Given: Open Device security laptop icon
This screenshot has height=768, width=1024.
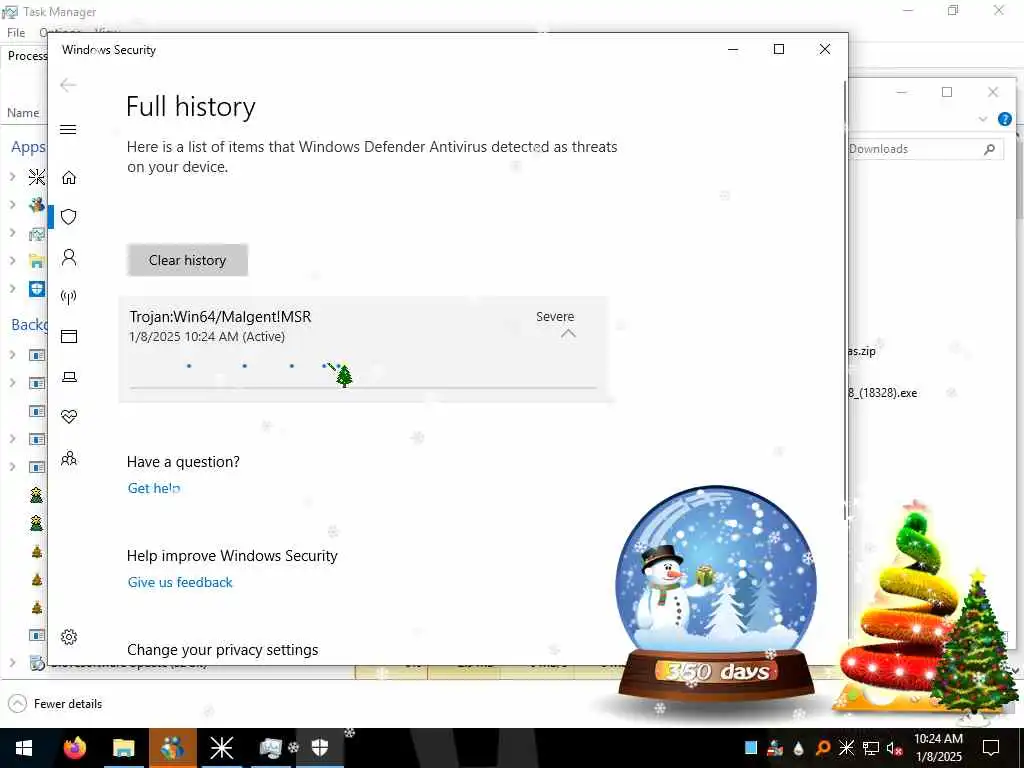Looking at the screenshot, I should [69, 377].
